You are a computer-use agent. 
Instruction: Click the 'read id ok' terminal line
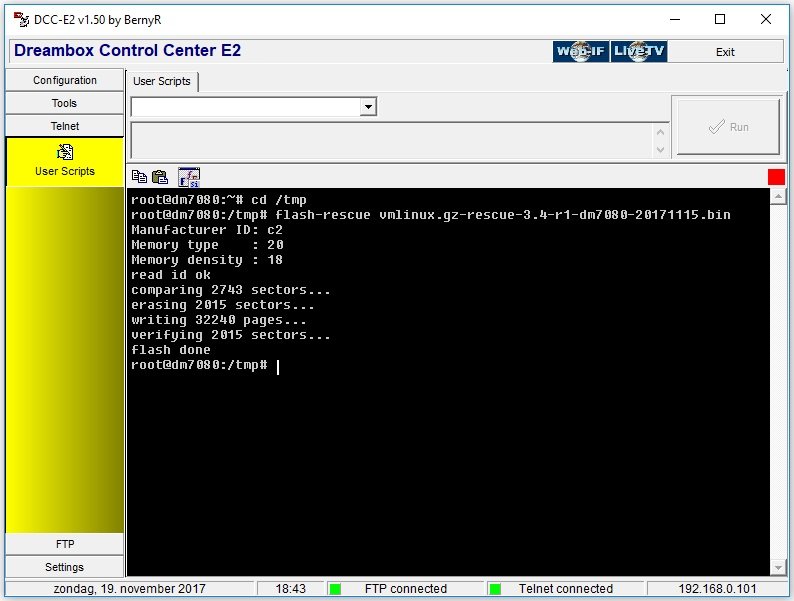coord(171,275)
